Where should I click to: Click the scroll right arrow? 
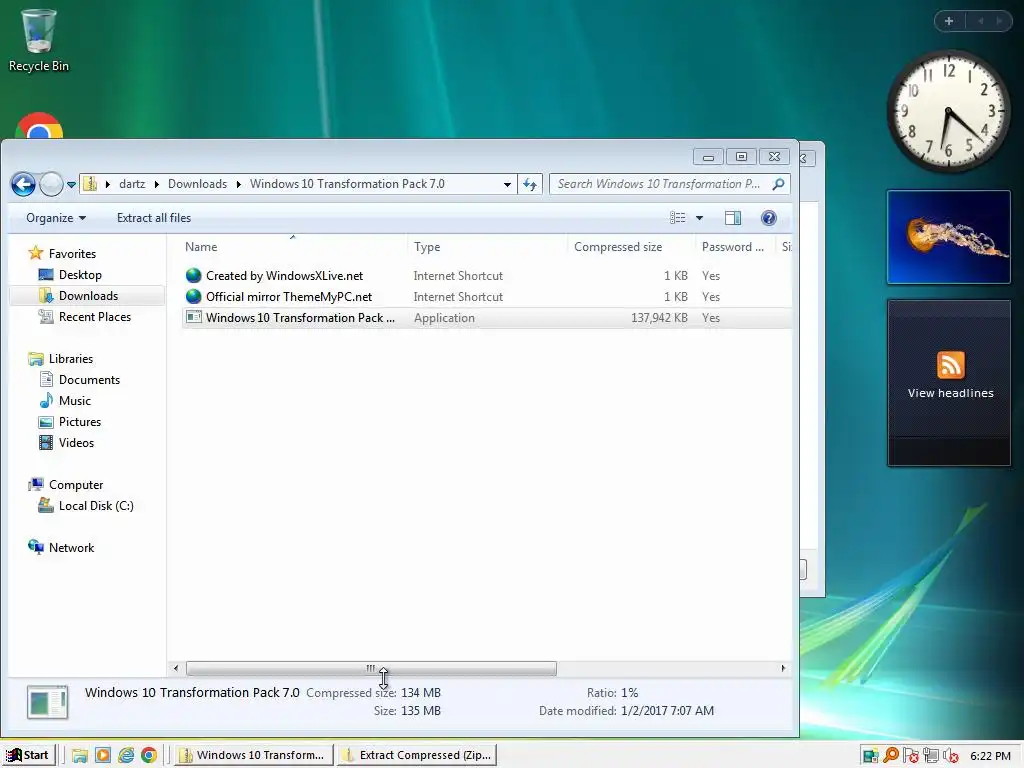(783, 668)
